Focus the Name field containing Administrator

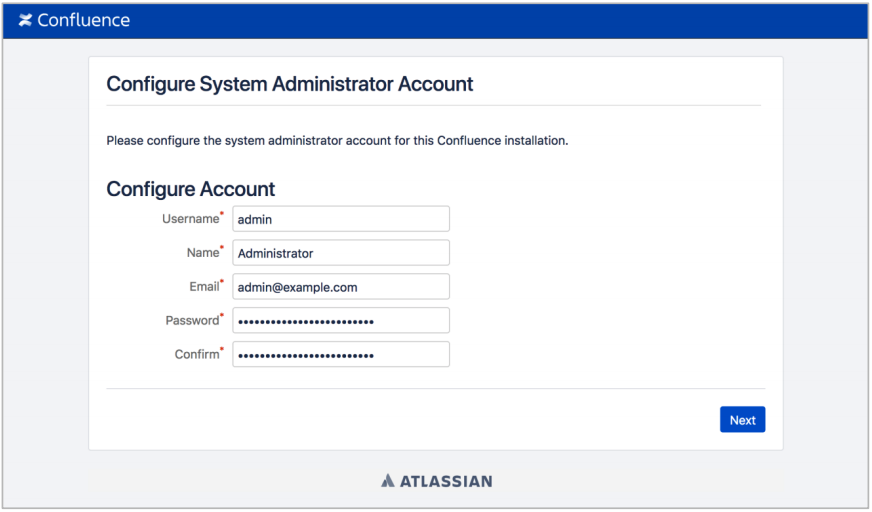(341, 253)
